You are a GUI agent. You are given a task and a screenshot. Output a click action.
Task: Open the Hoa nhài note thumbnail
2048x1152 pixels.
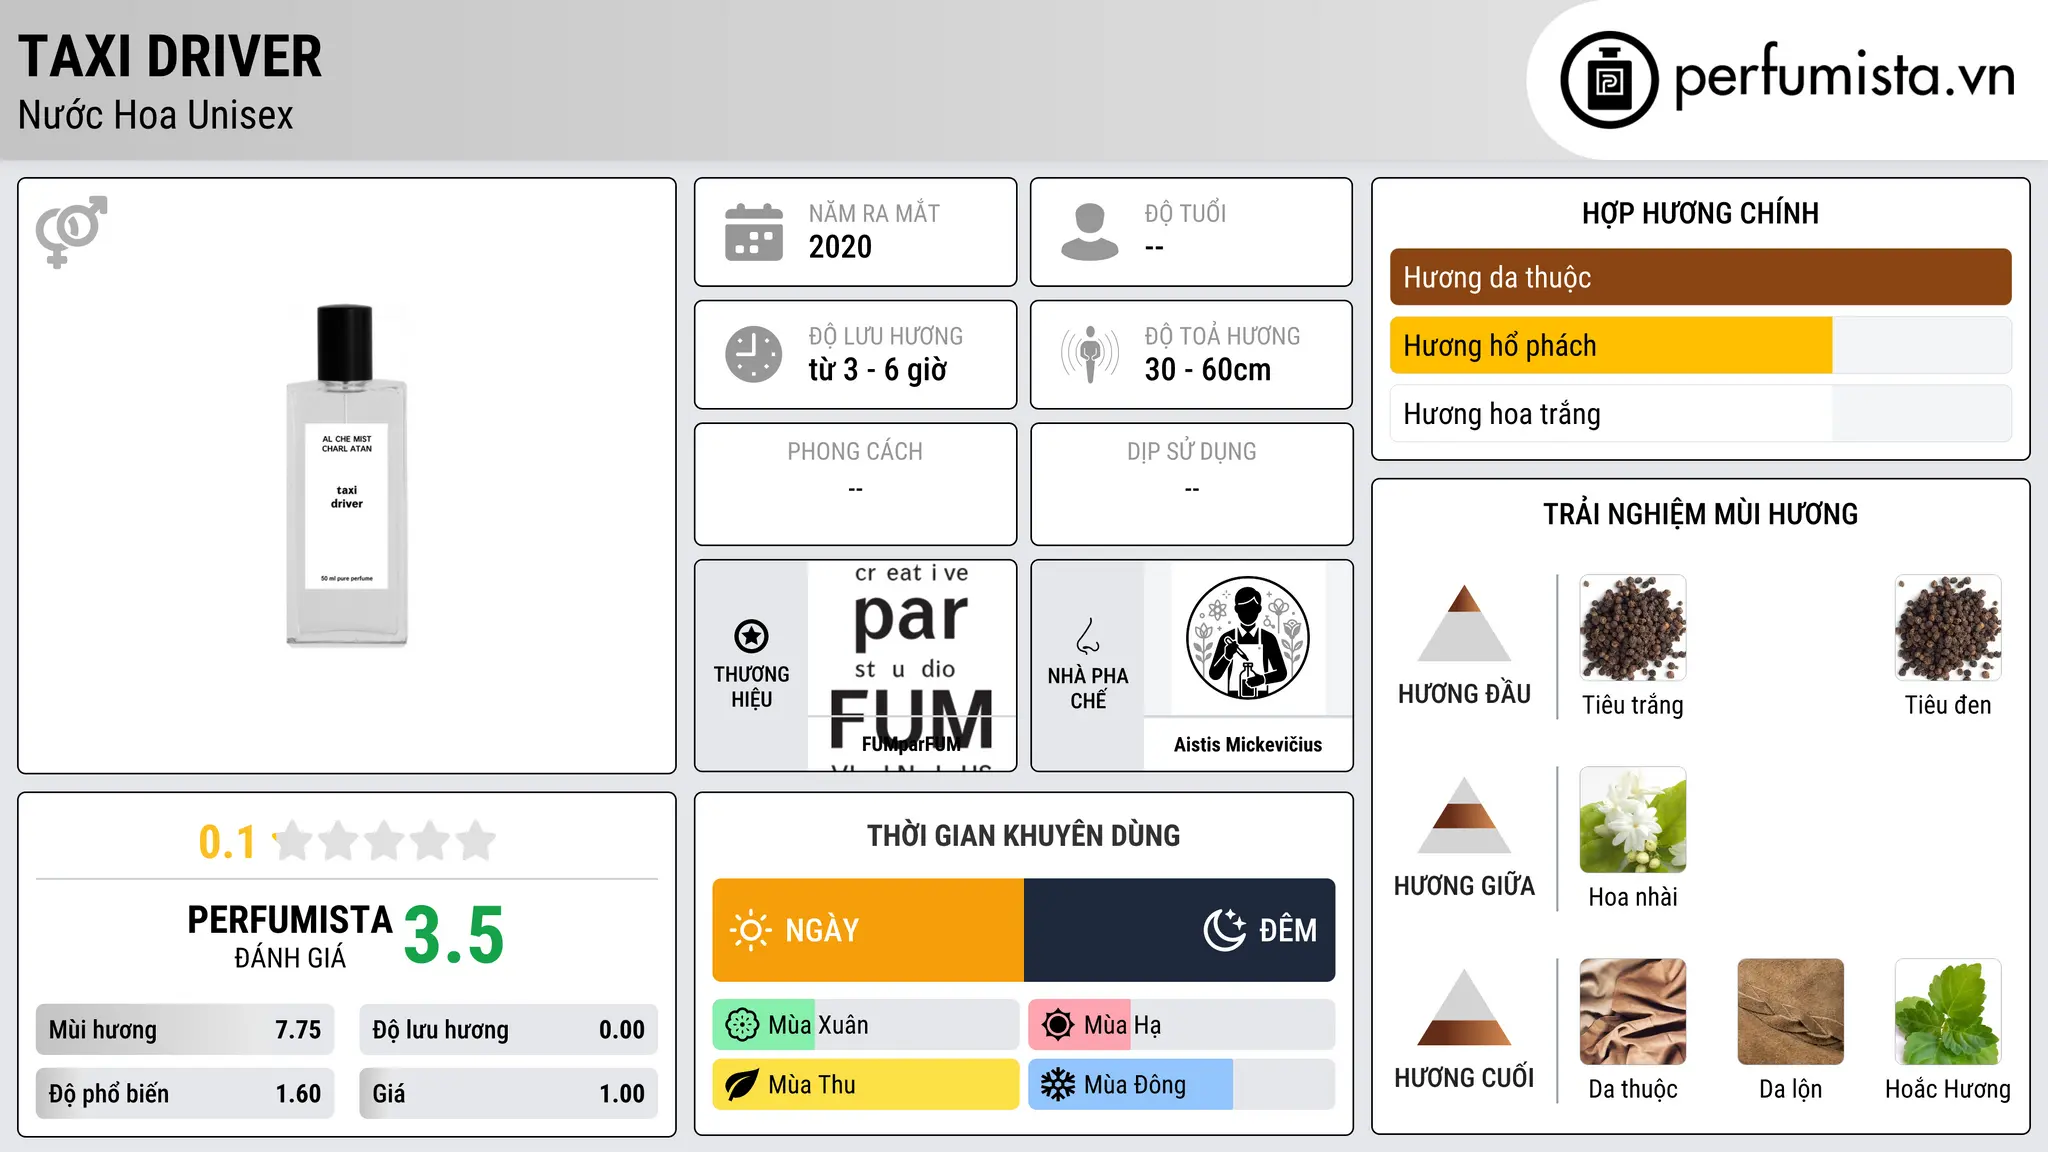(1633, 820)
